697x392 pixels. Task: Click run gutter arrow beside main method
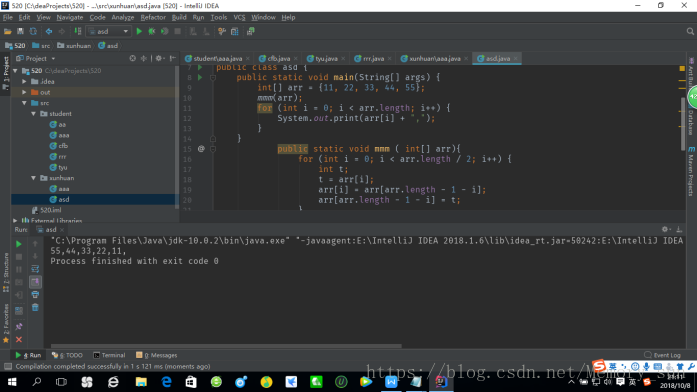click(200, 77)
